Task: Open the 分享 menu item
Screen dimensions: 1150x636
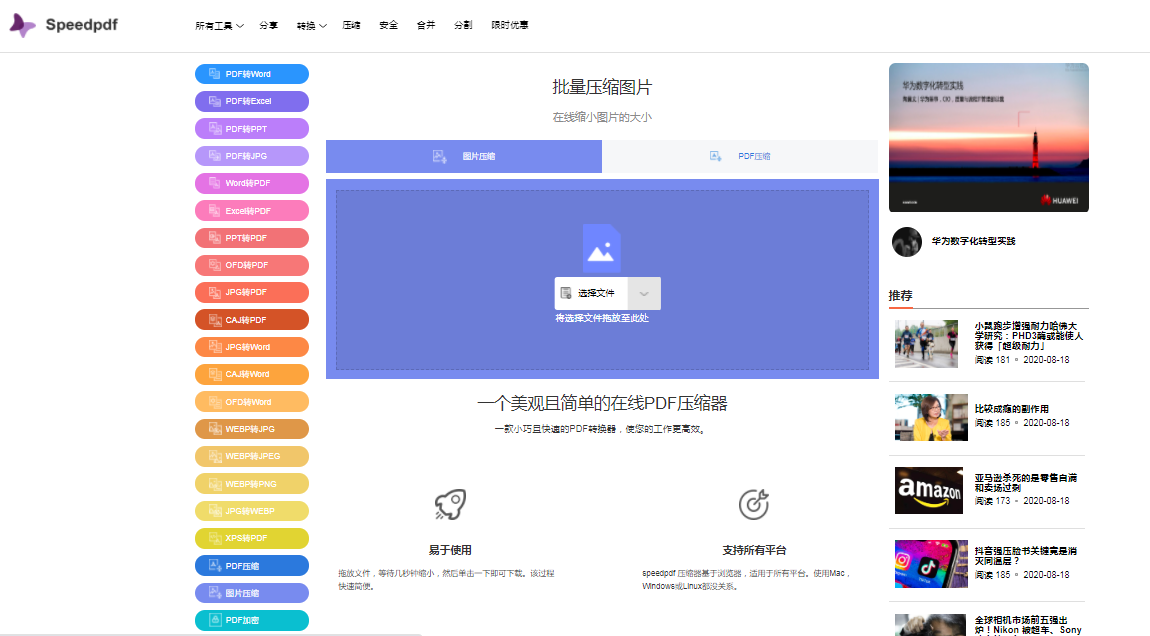Action: [268, 26]
